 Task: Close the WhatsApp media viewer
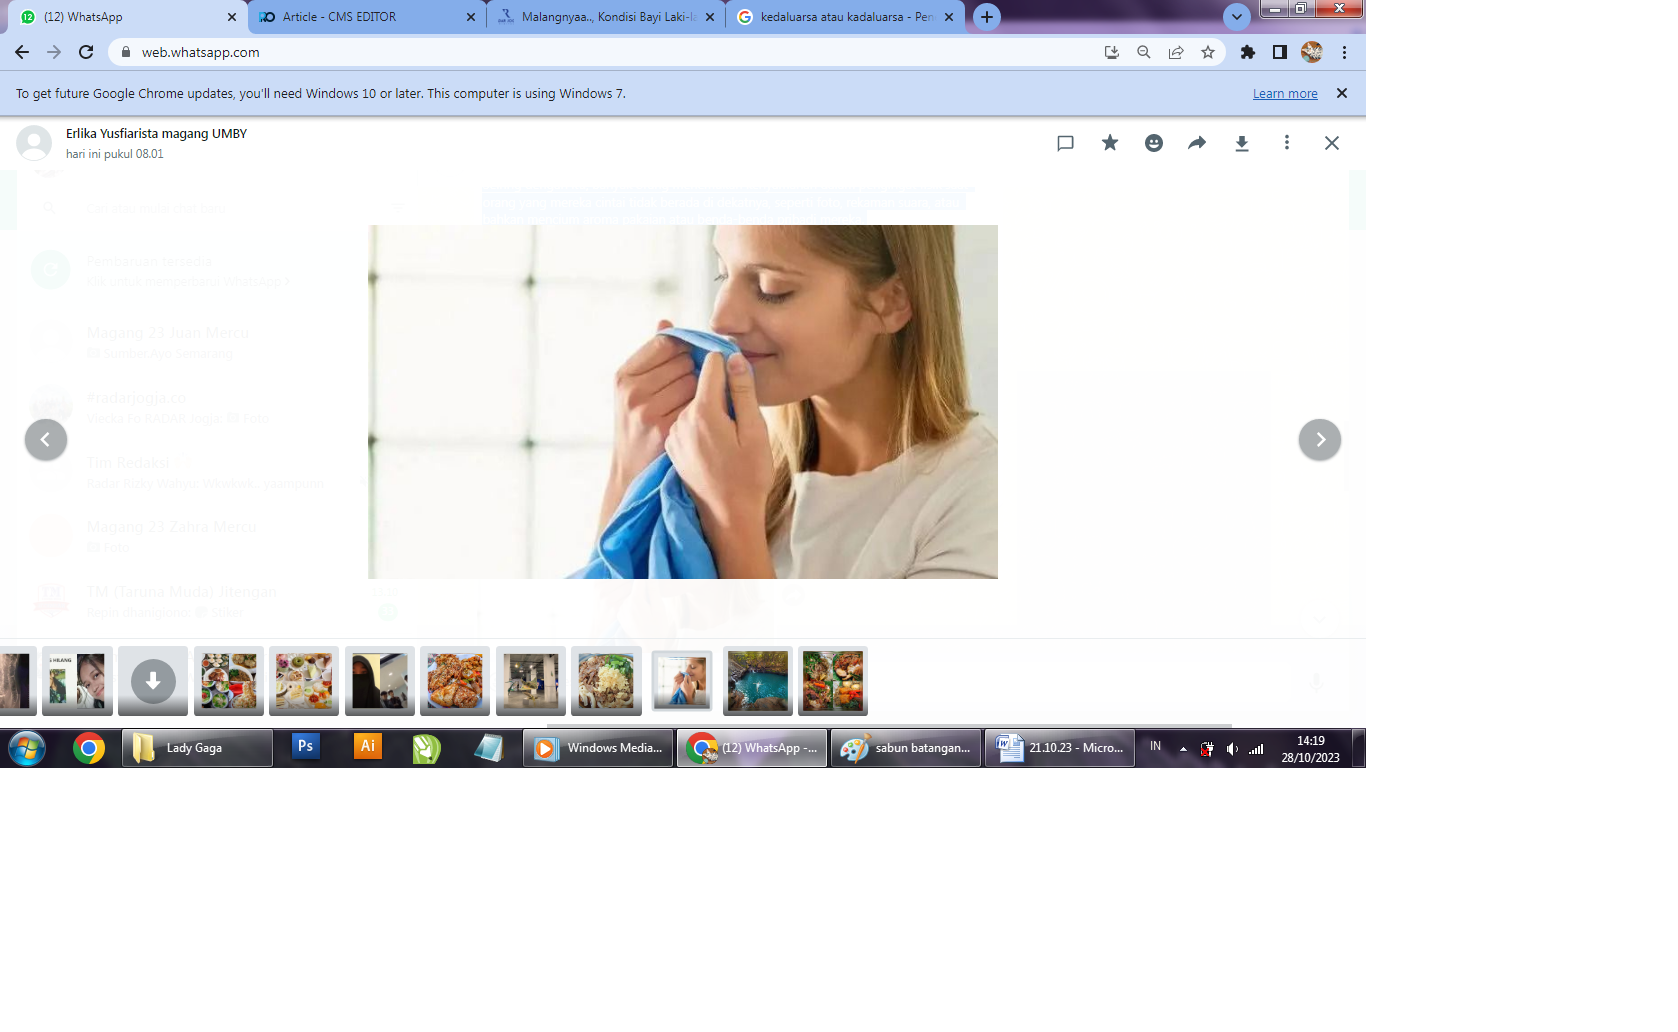[x=1331, y=143]
